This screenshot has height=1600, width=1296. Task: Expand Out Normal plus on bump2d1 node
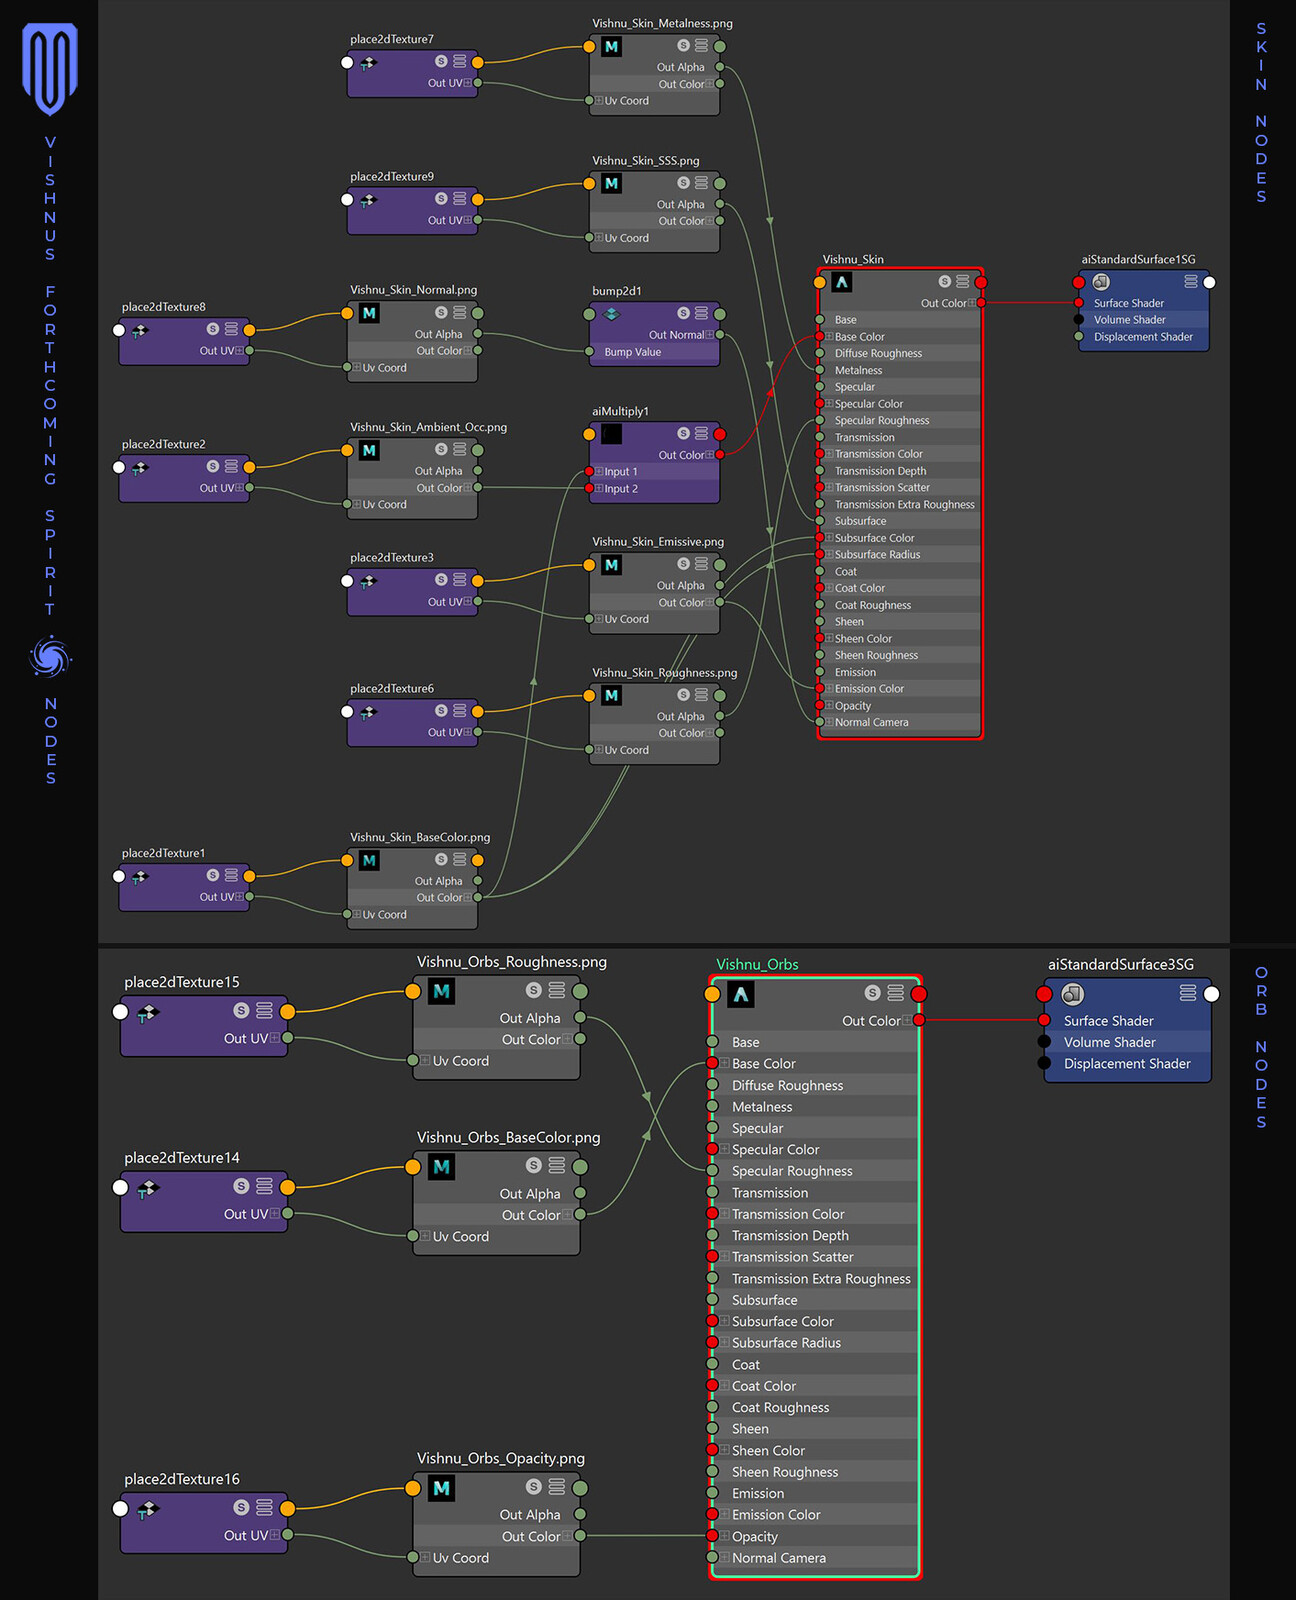click(710, 334)
